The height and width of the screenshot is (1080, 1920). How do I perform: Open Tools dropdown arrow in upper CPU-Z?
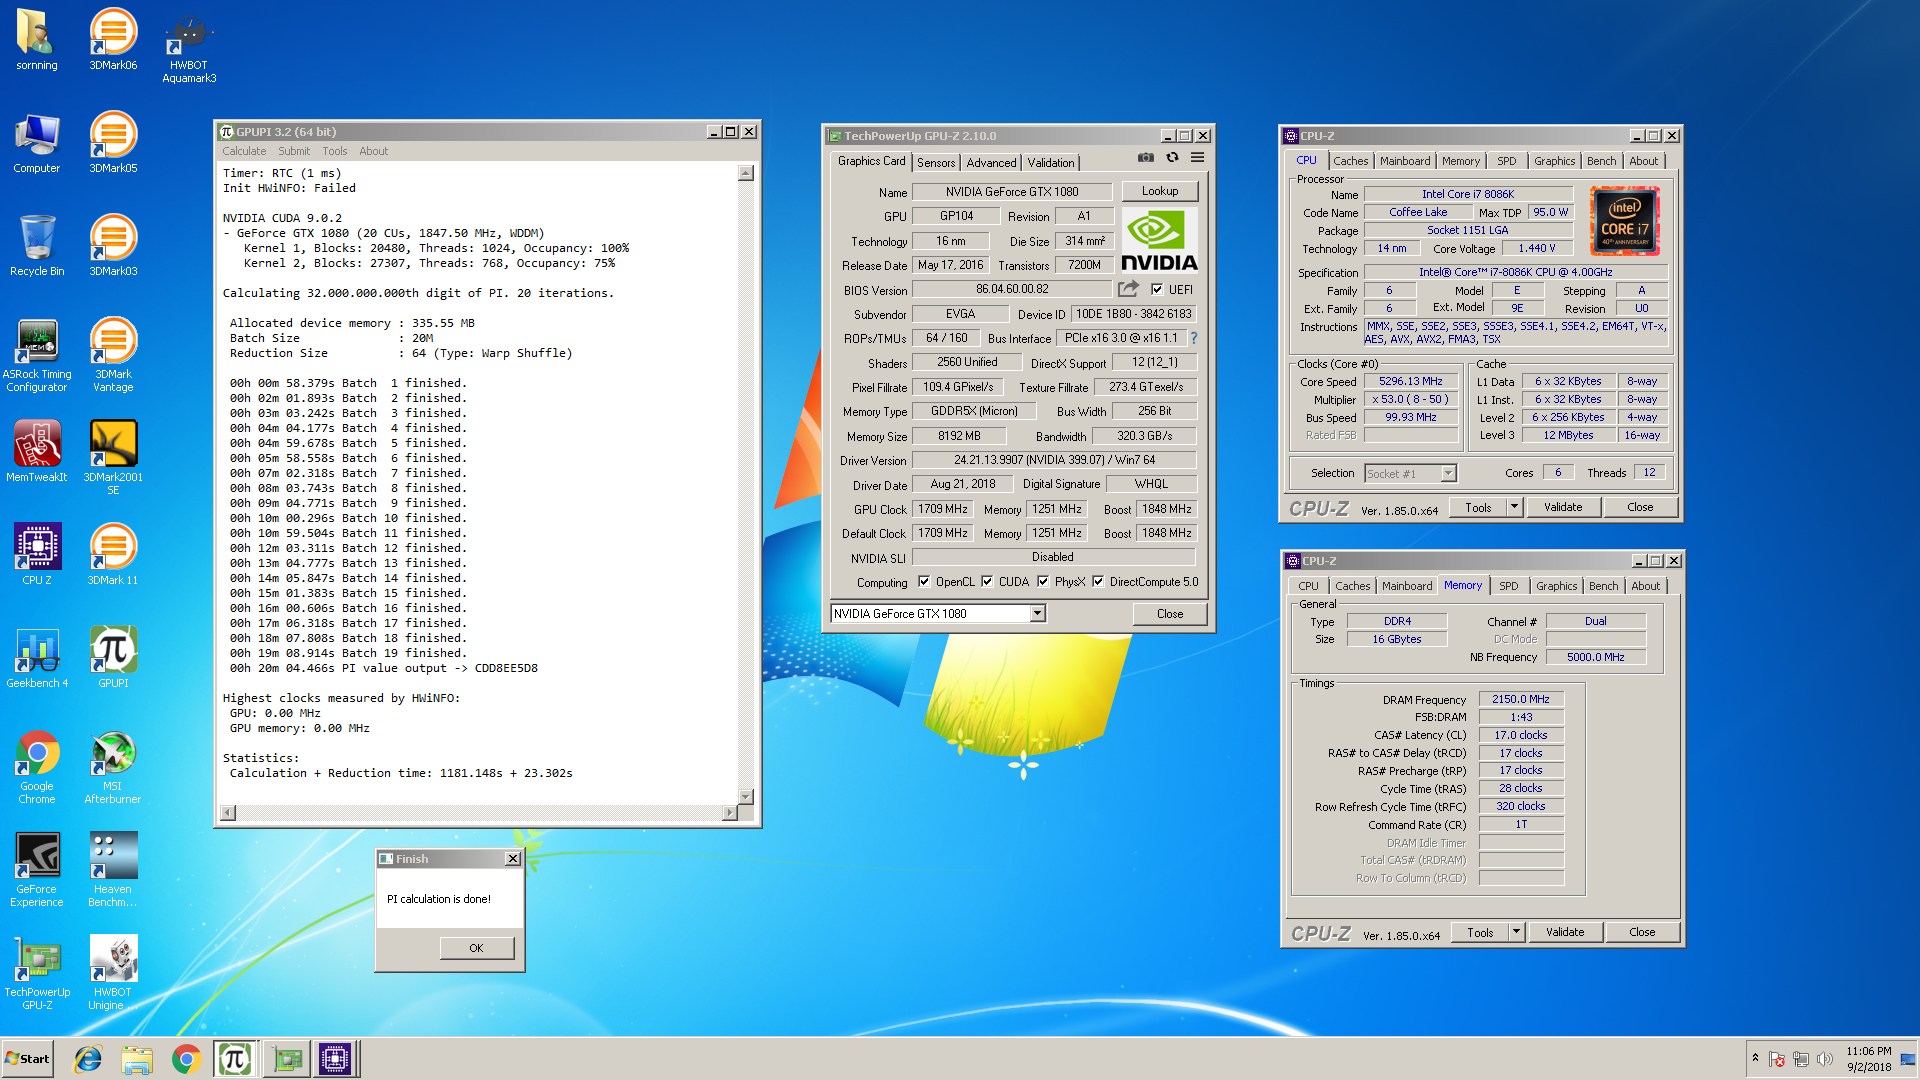1514,507
